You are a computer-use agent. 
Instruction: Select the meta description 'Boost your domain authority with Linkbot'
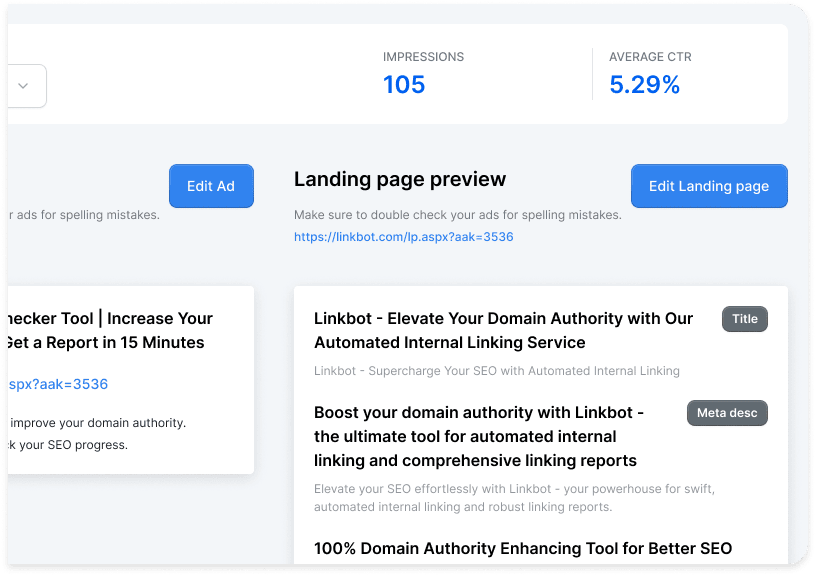pyautogui.click(x=479, y=437)
